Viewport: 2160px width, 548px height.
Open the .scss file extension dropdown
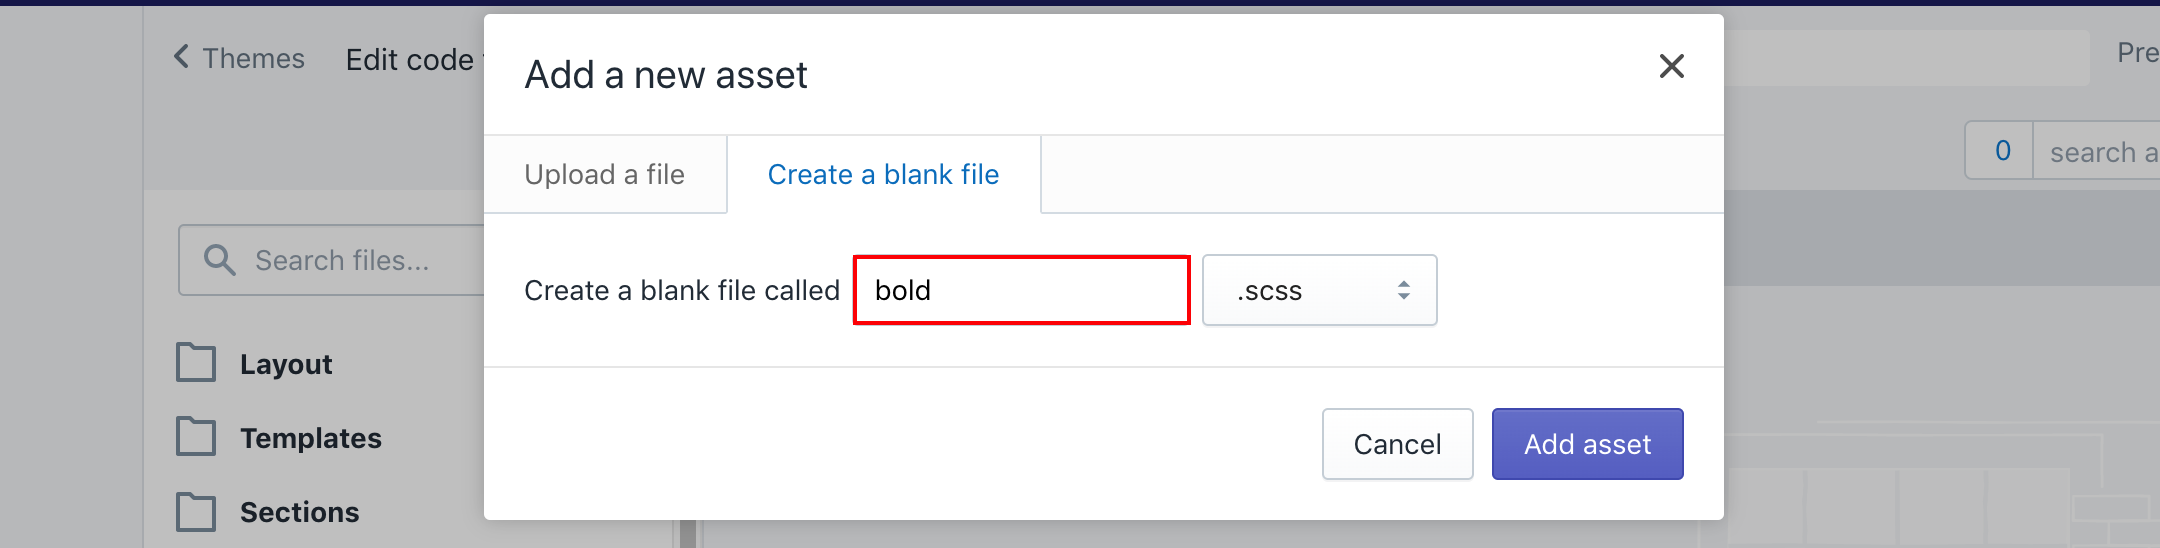coord(1320,290)
